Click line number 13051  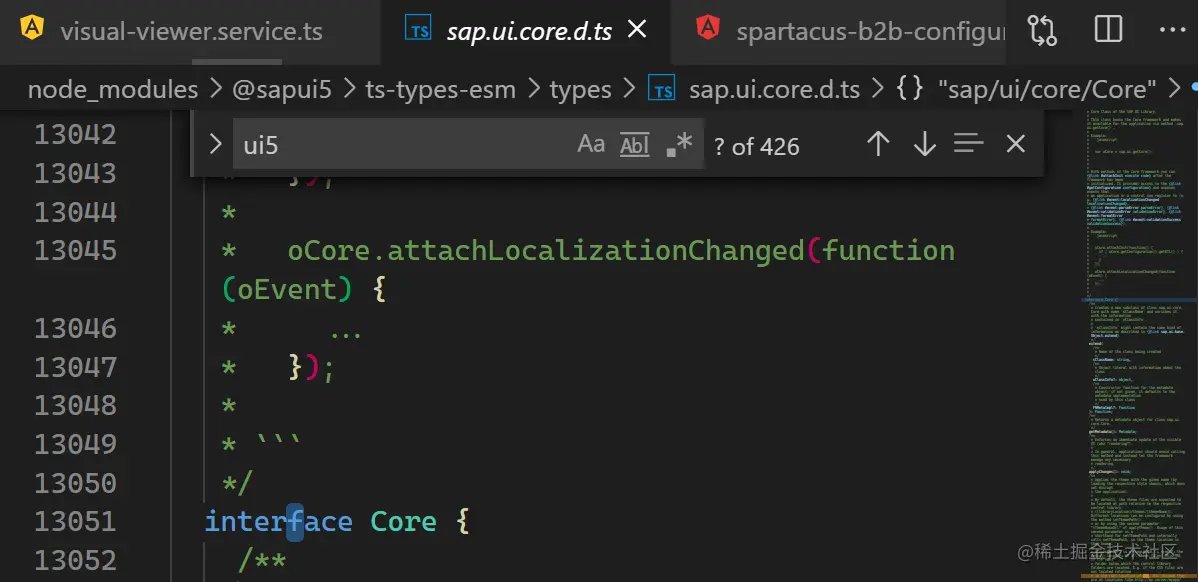(76, 522)
